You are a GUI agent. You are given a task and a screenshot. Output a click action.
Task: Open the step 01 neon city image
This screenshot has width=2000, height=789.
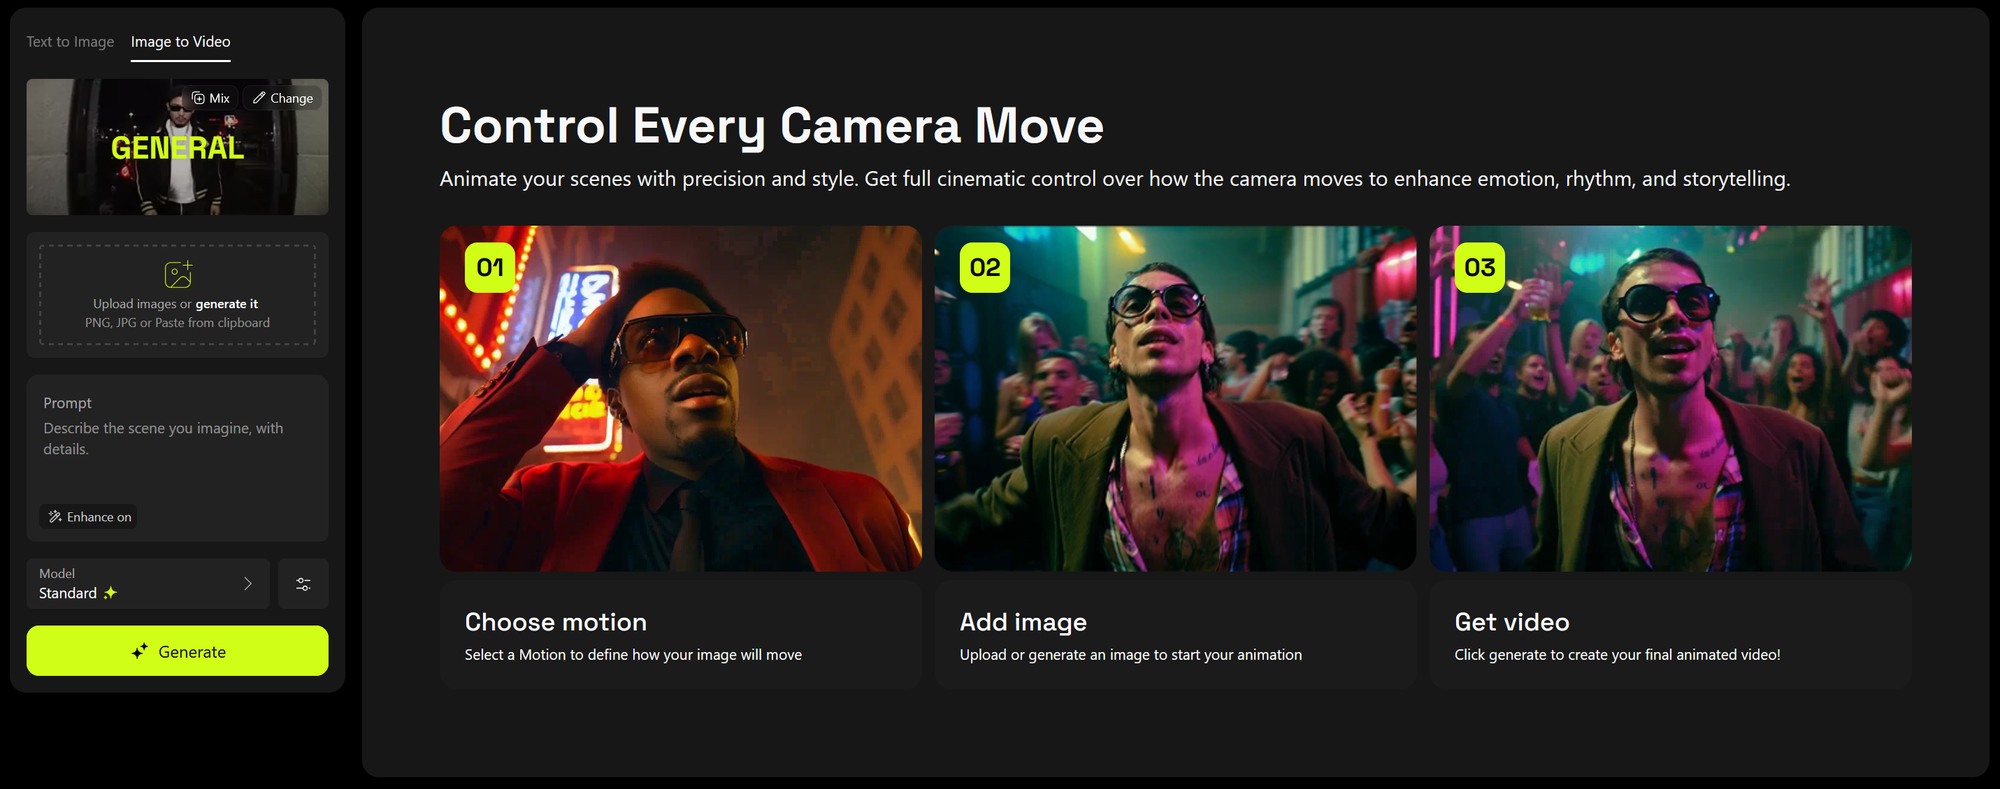(680, 399)
